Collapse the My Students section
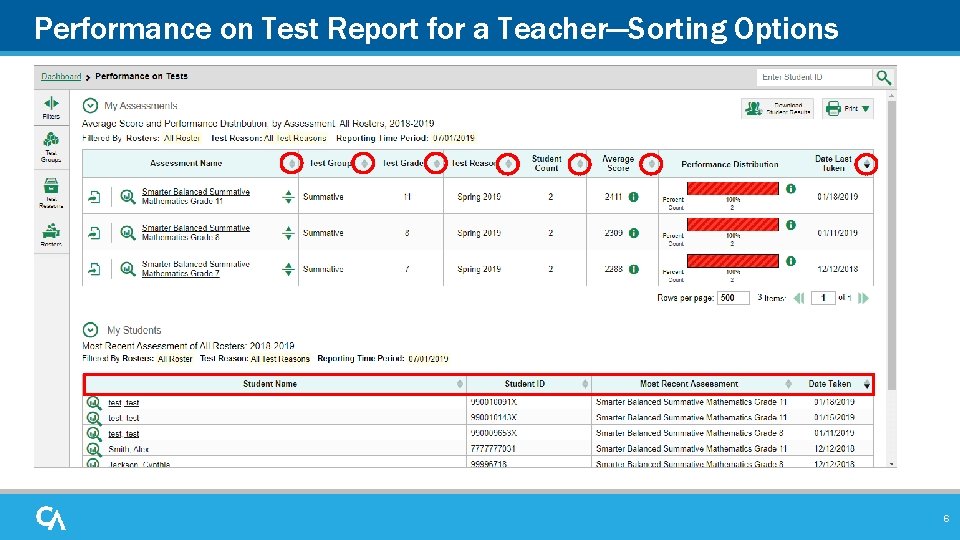The height and width of the screenshot is (540, 960). coord(90,330)
